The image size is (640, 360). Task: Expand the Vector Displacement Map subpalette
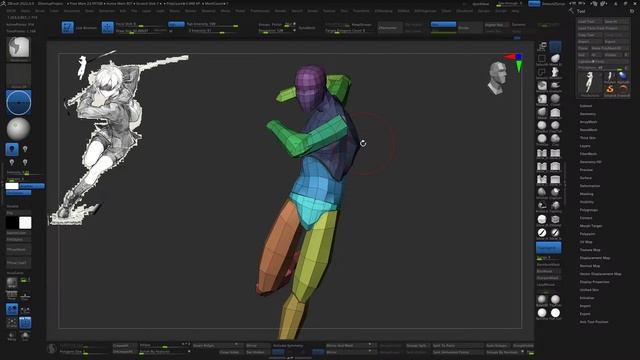coord(600,274)
